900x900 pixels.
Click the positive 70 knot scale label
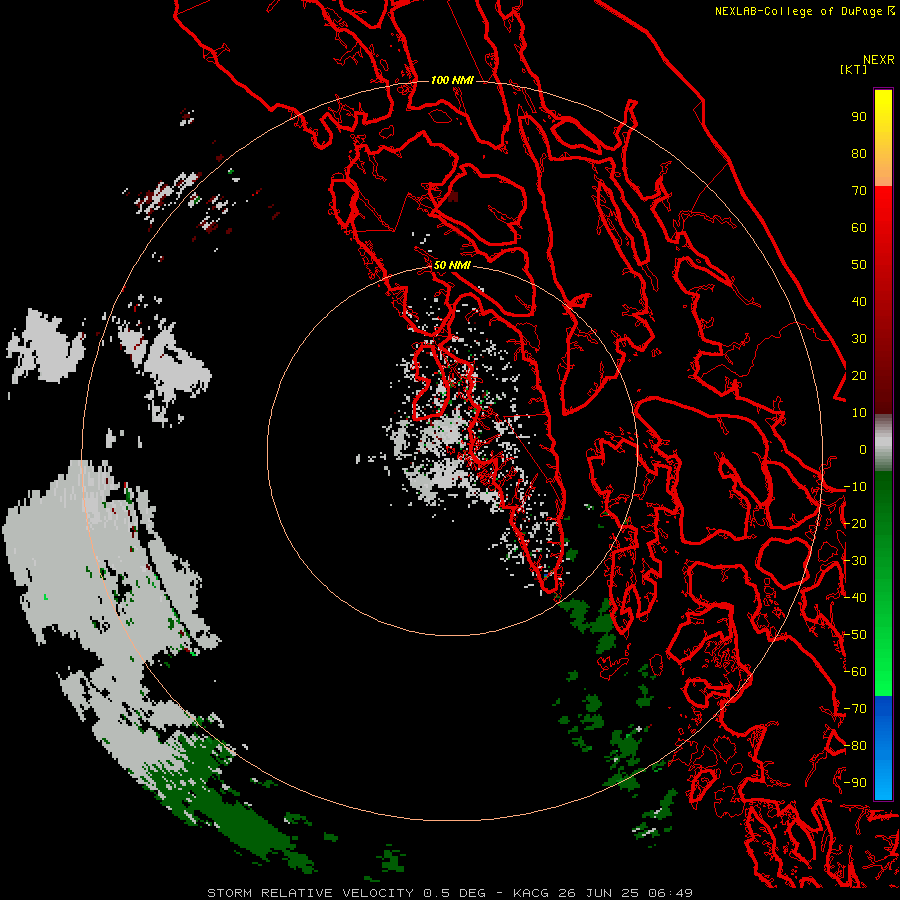click(859, 191)
